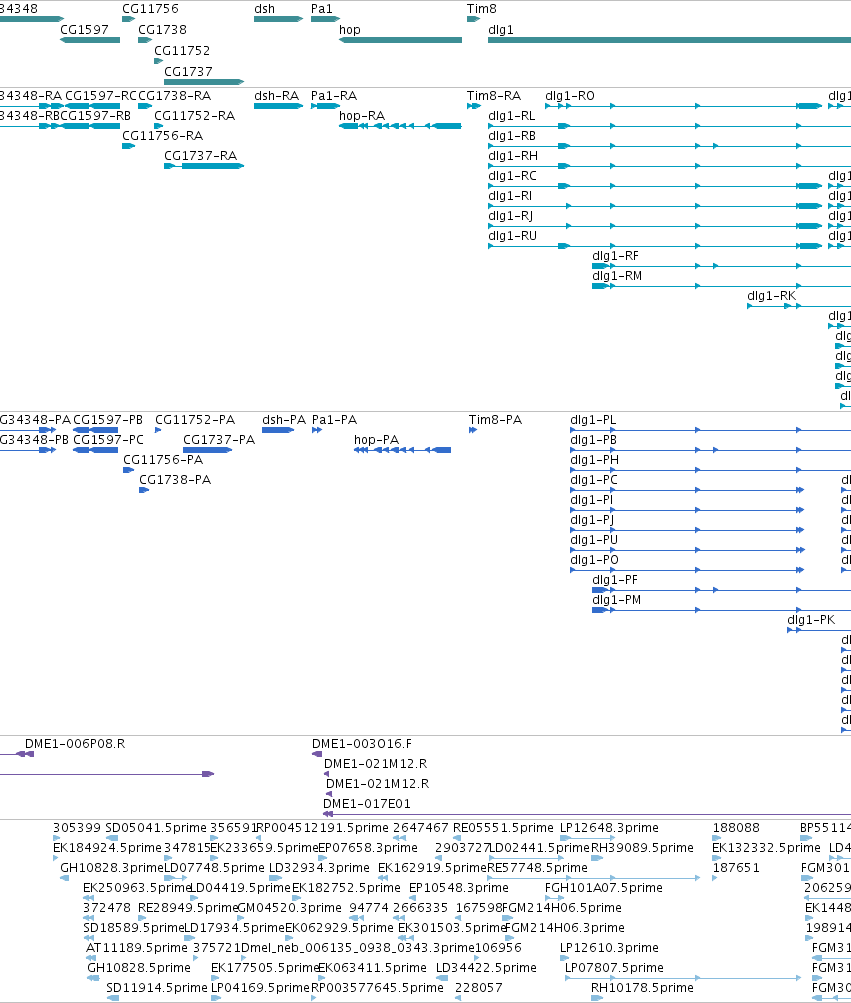Select the dlg1-RM transcript label
The image size is (851, 1003).
pyautogui.click(x=617, y=276)
